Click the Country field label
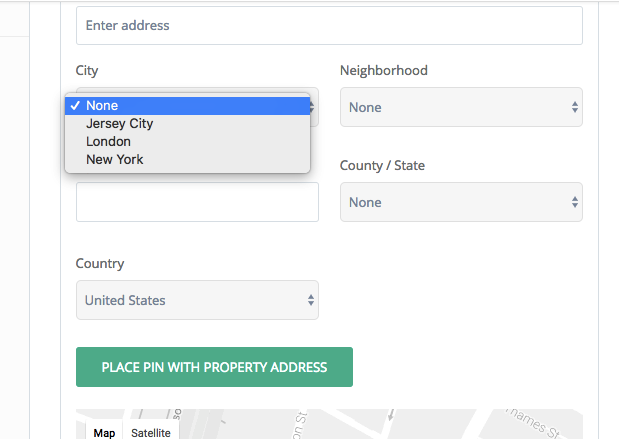Screen dimensions: 619x439 coord(100,263)
